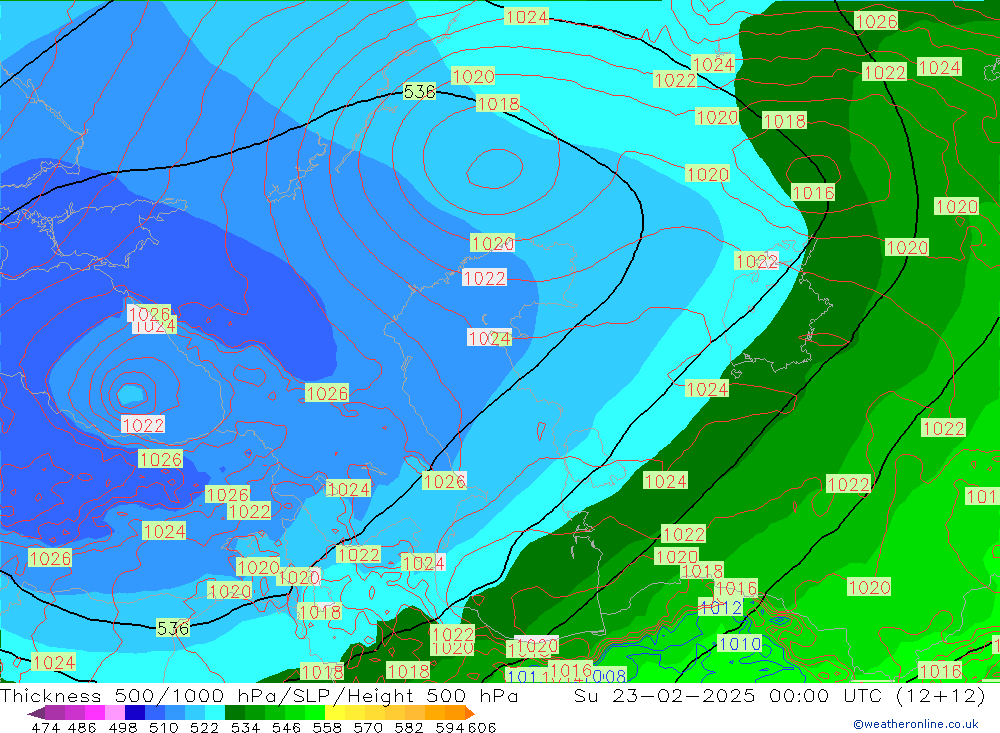Click the legend value 498

tap(123, 727)
